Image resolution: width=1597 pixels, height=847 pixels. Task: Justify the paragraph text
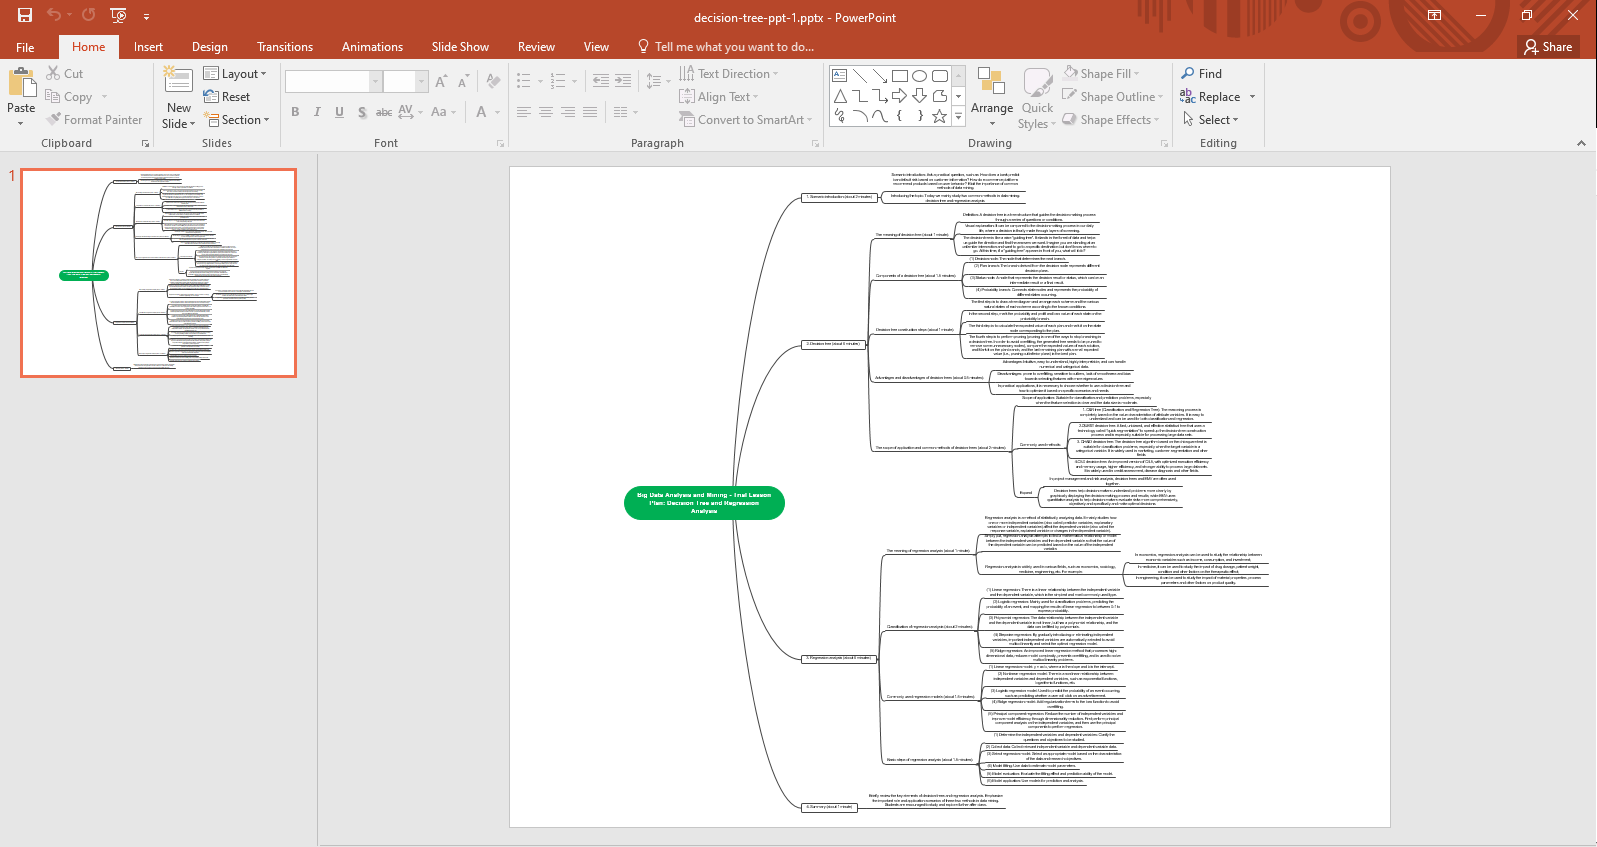590,112
